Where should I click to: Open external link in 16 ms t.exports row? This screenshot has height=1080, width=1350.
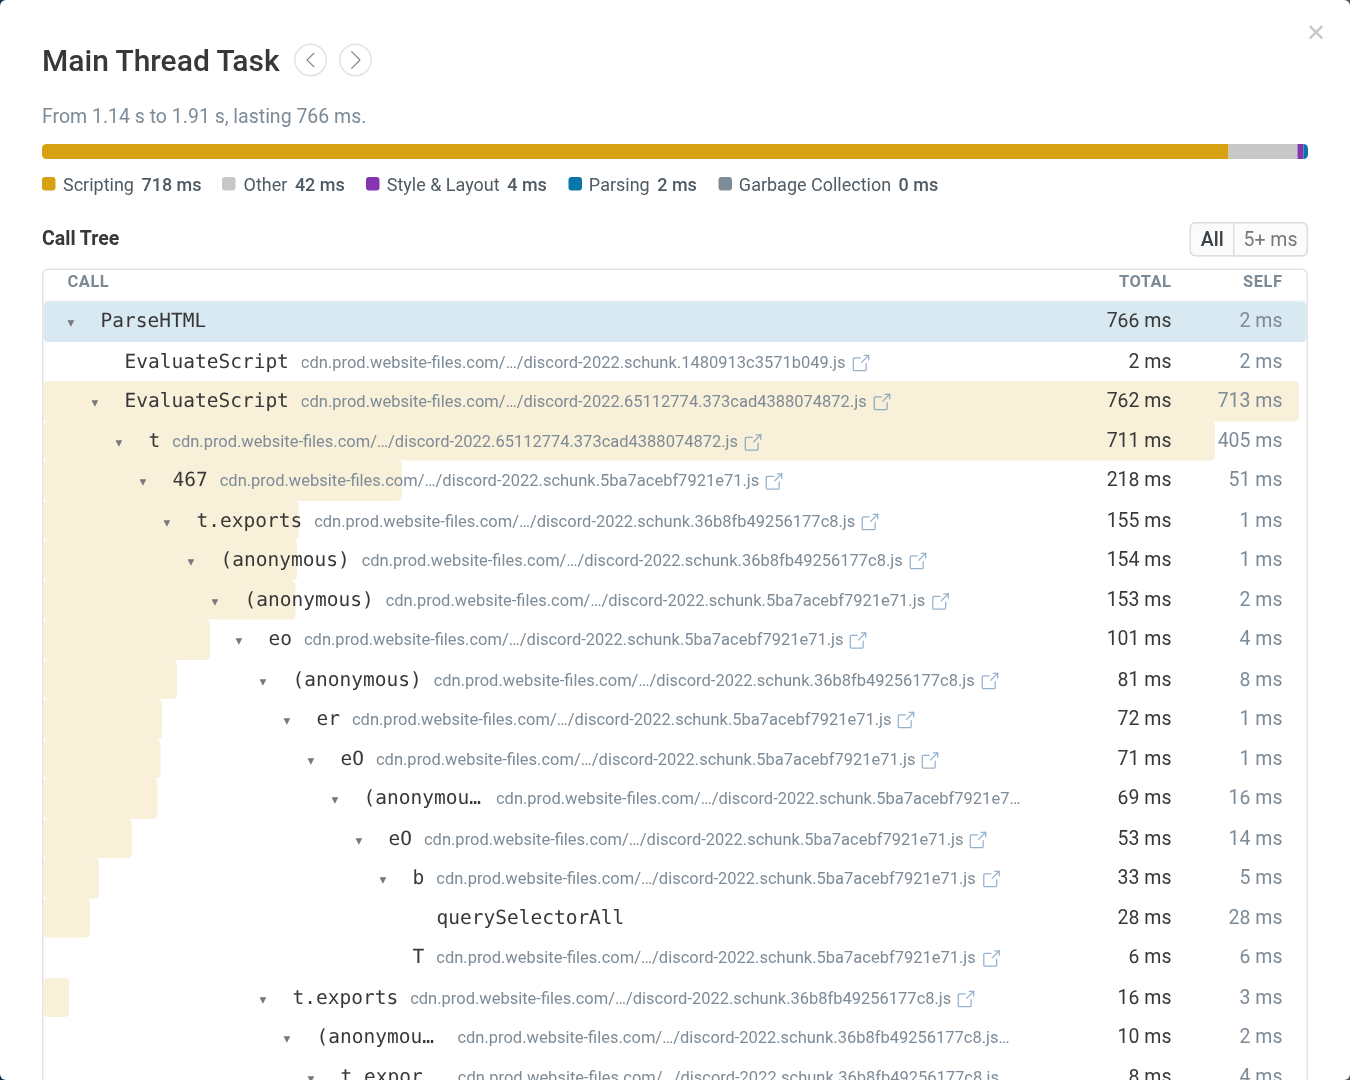966,999
